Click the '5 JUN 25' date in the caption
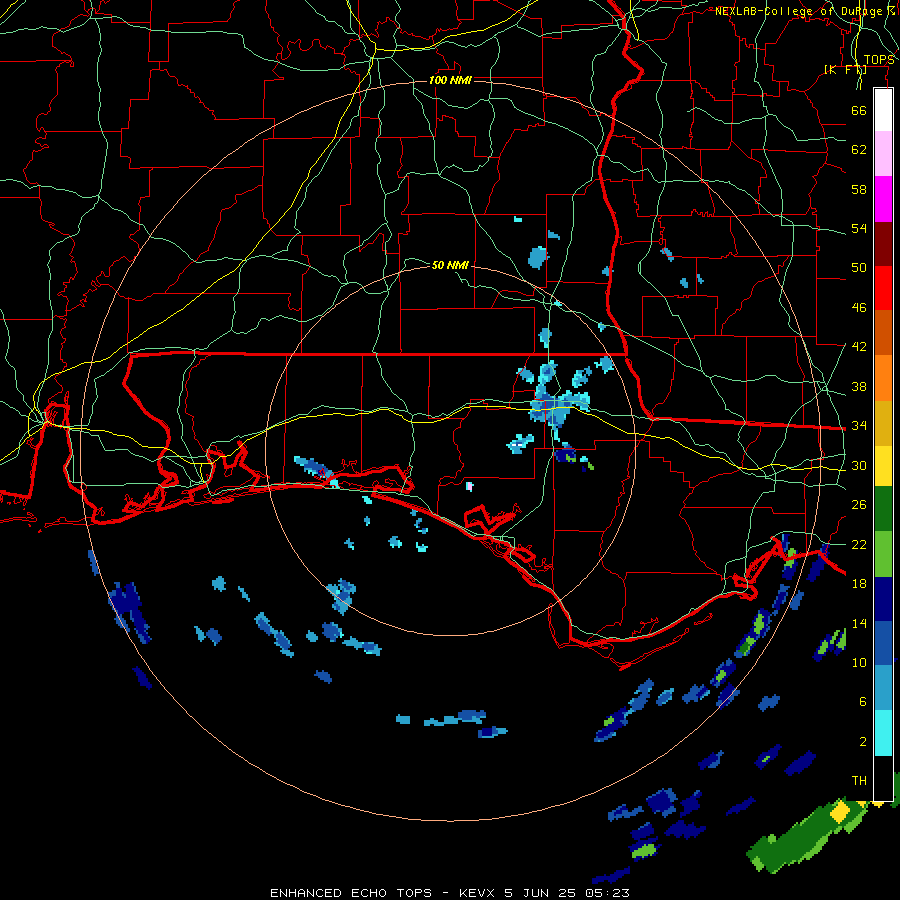 coord(541,893)
